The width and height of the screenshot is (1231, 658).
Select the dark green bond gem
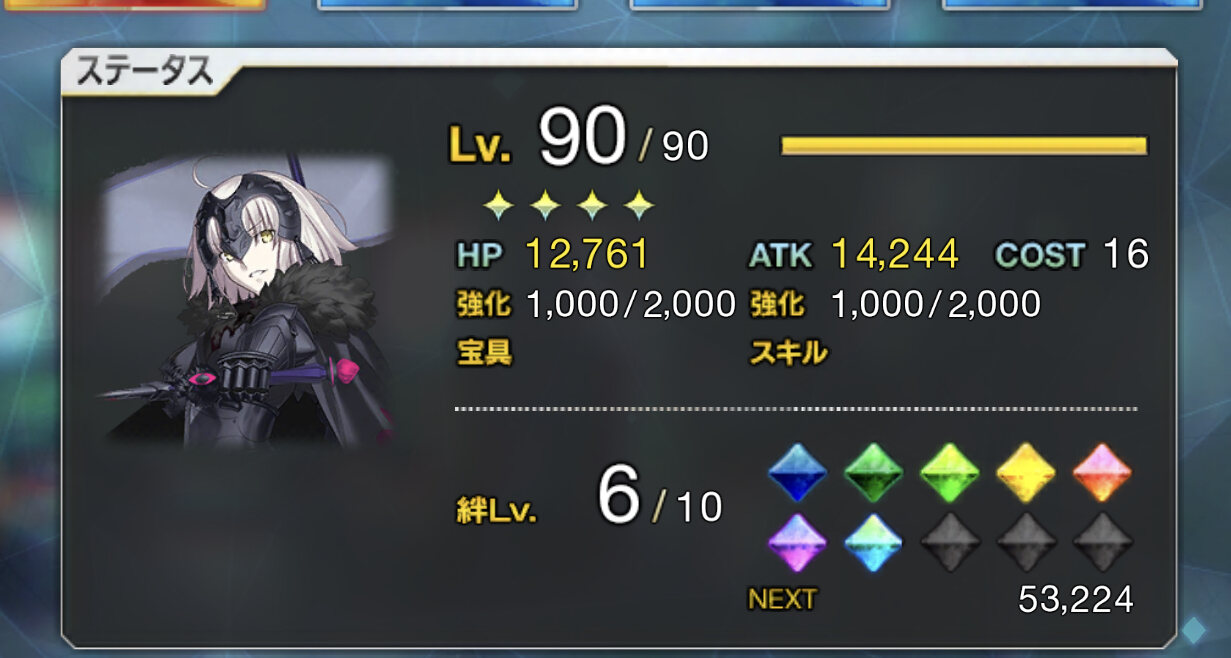point(874,472)
